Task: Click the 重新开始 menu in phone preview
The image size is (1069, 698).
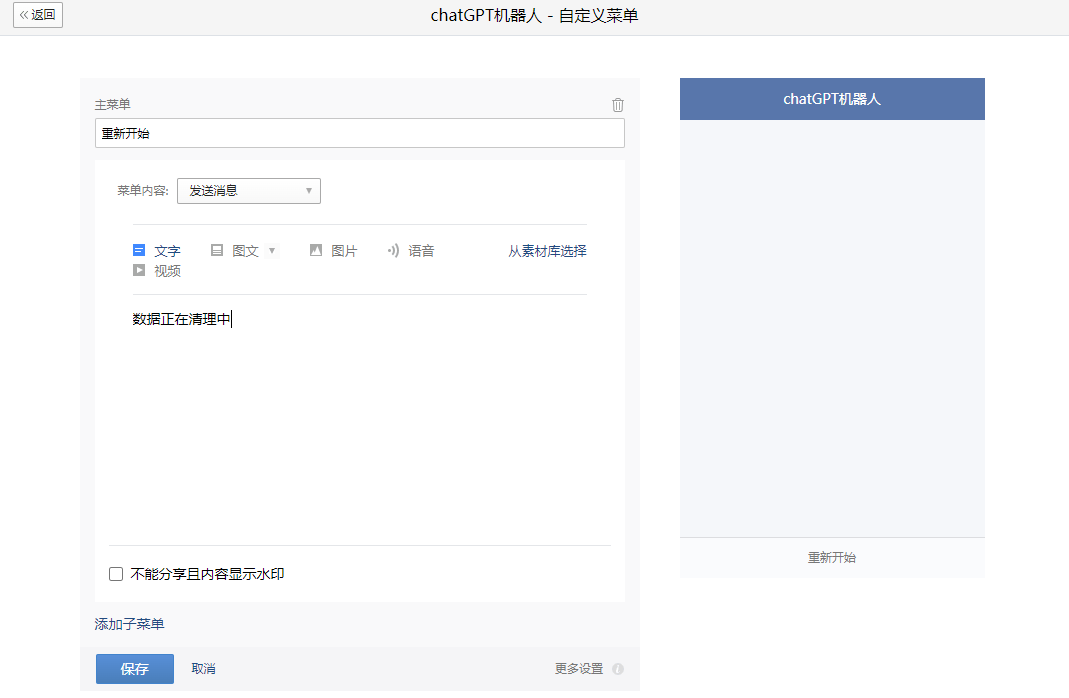Action: [832, 558]
